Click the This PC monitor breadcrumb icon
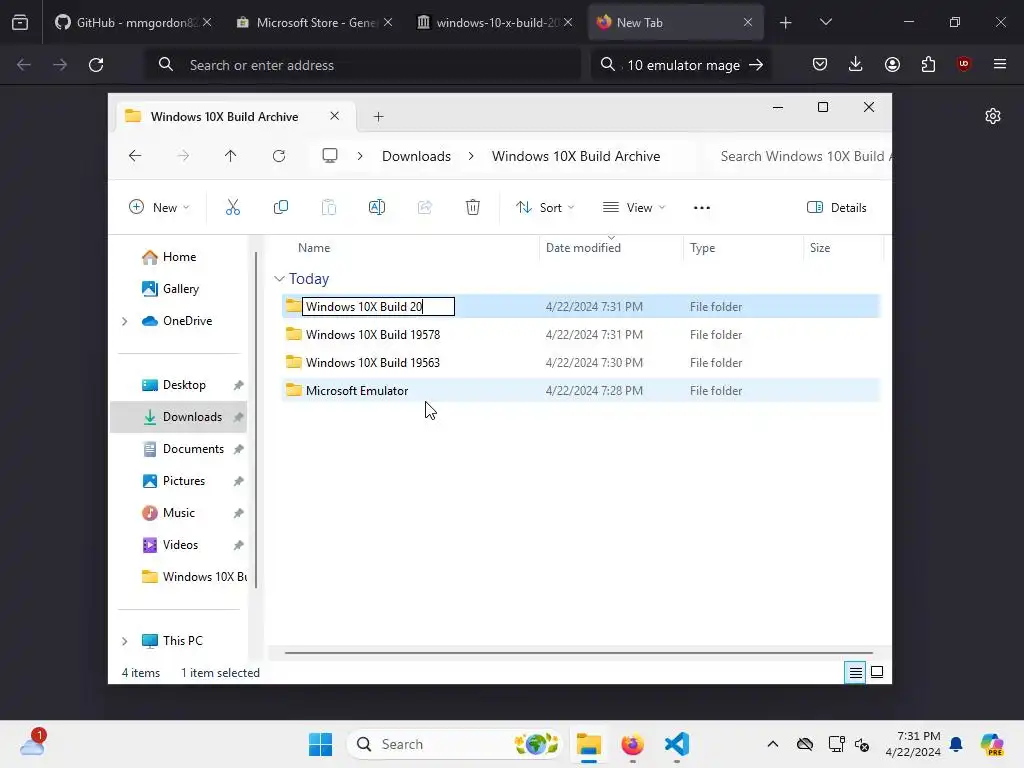The image size is (1024, 768). (330, 156)
